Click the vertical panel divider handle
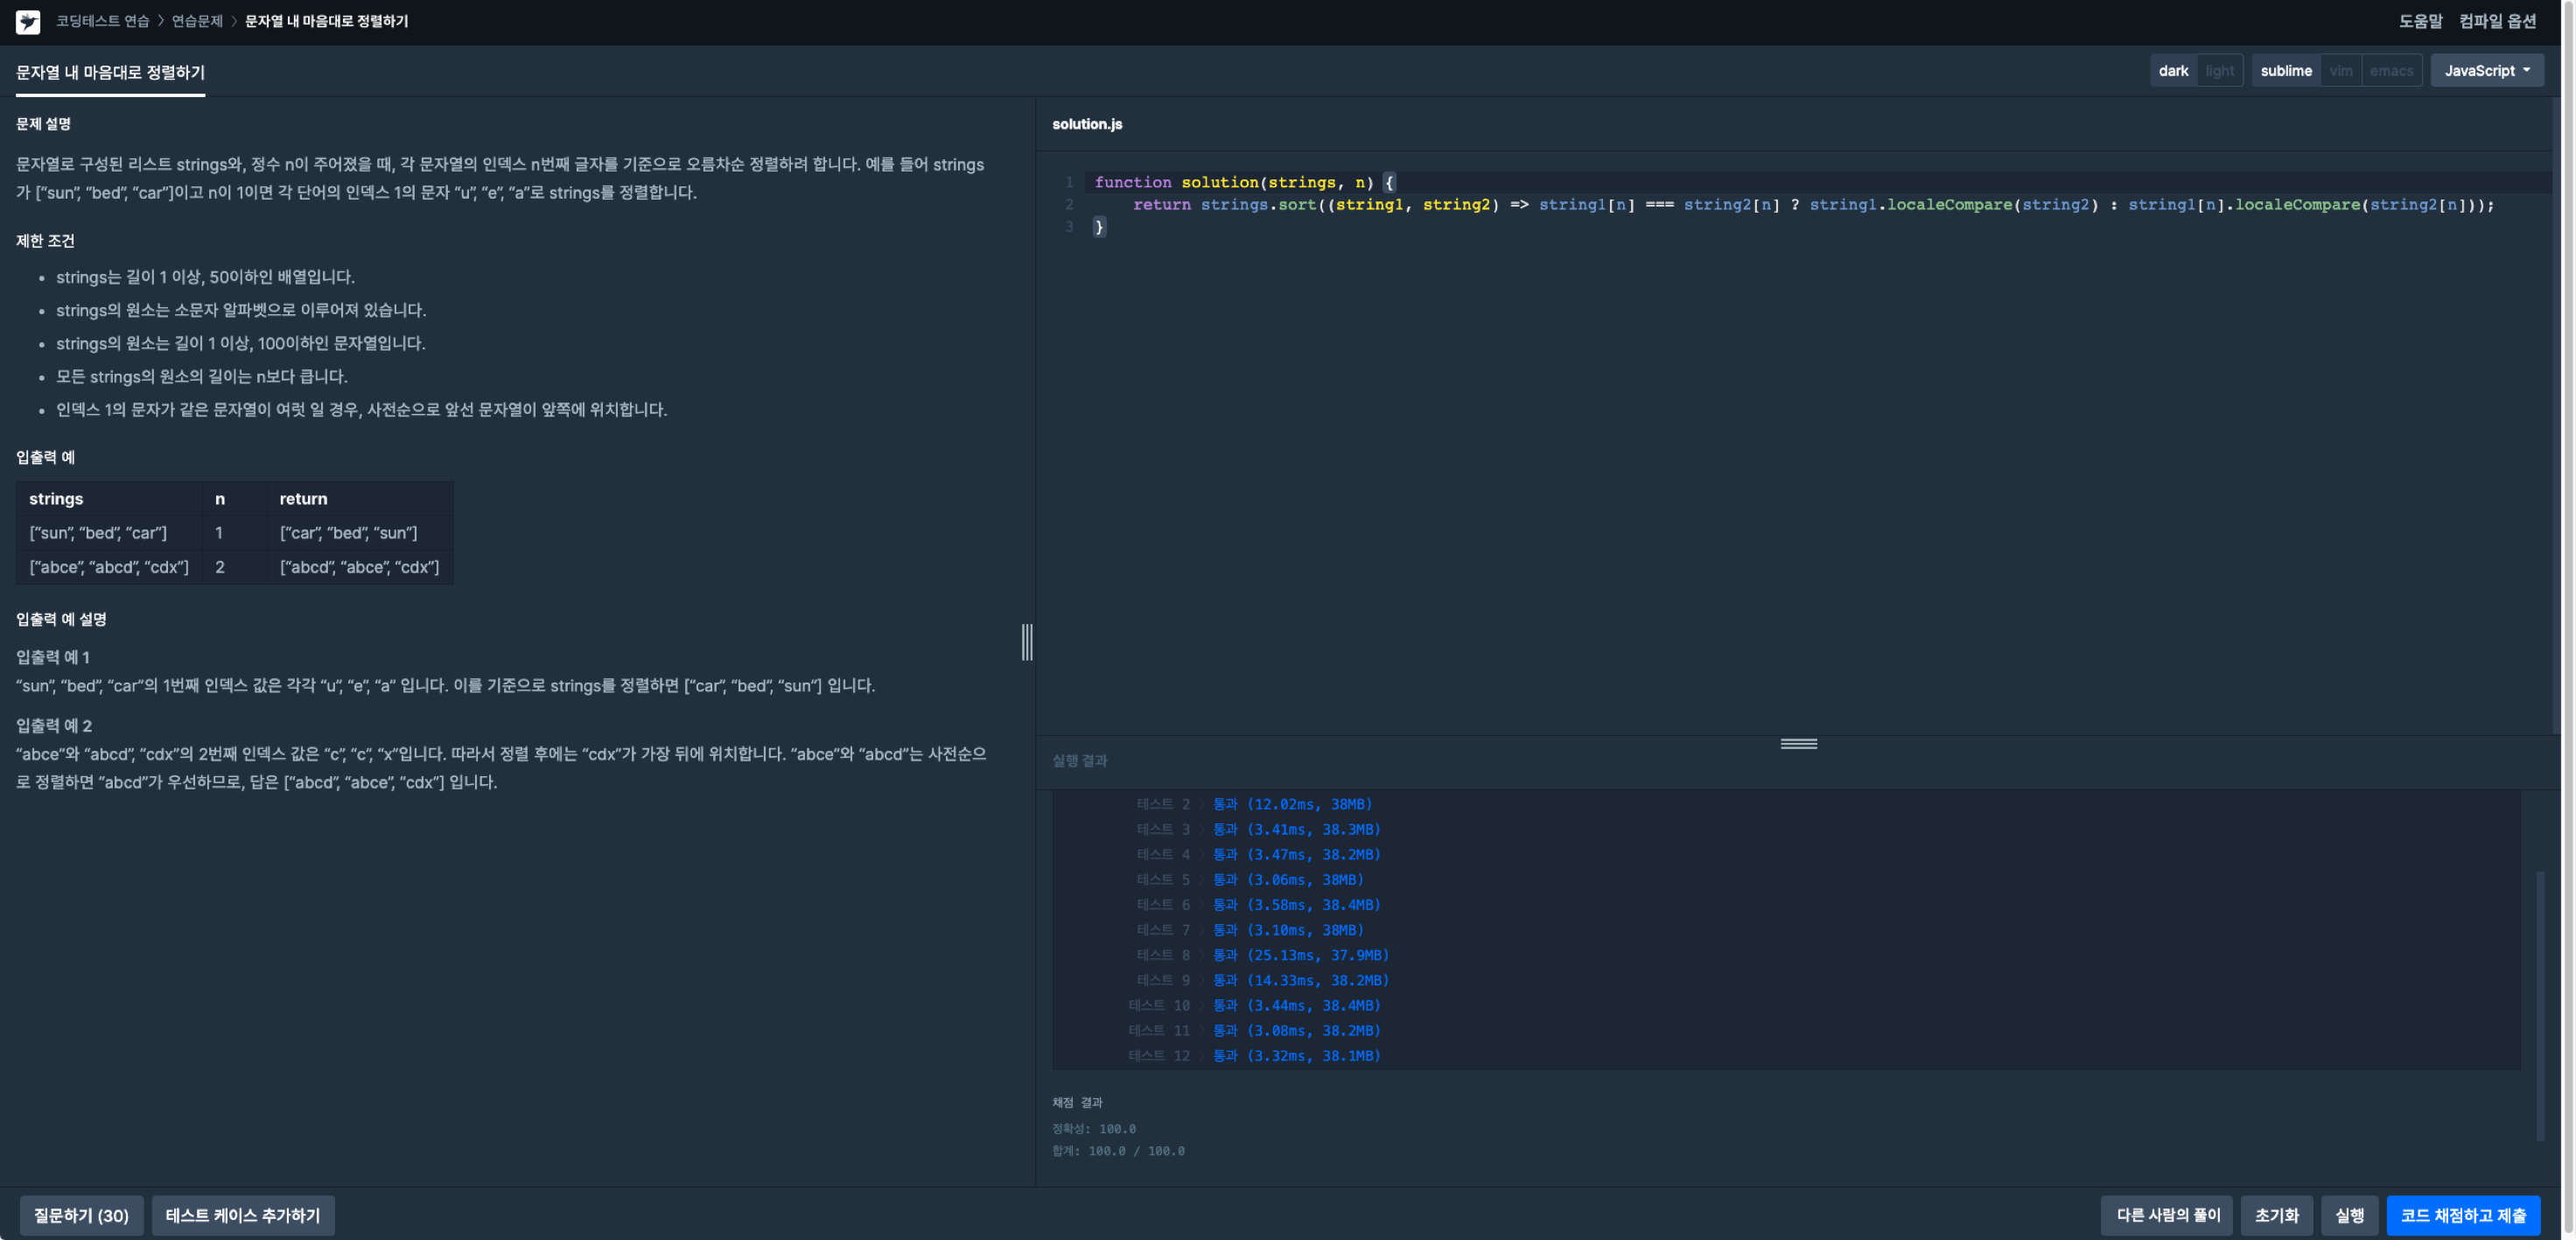The height and width of the screenshot is (1240, 2576). click(1027, 641)
